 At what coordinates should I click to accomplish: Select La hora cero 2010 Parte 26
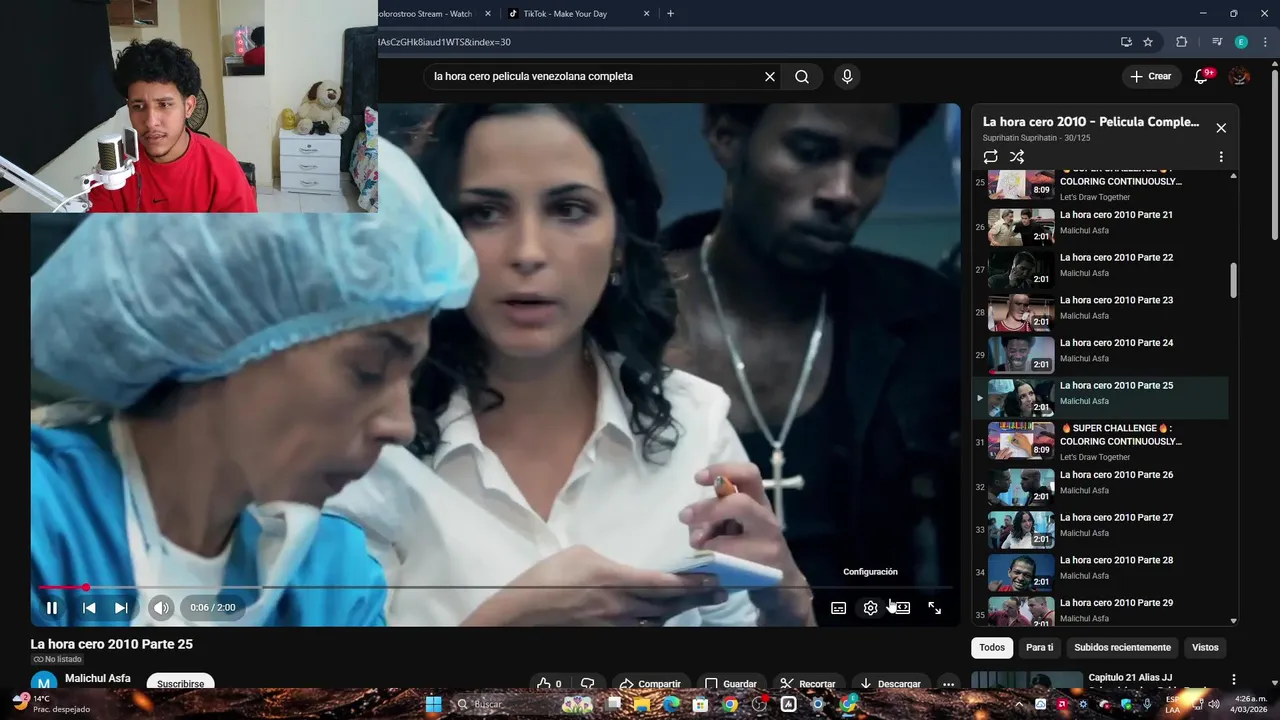(x=1100, y=487)
